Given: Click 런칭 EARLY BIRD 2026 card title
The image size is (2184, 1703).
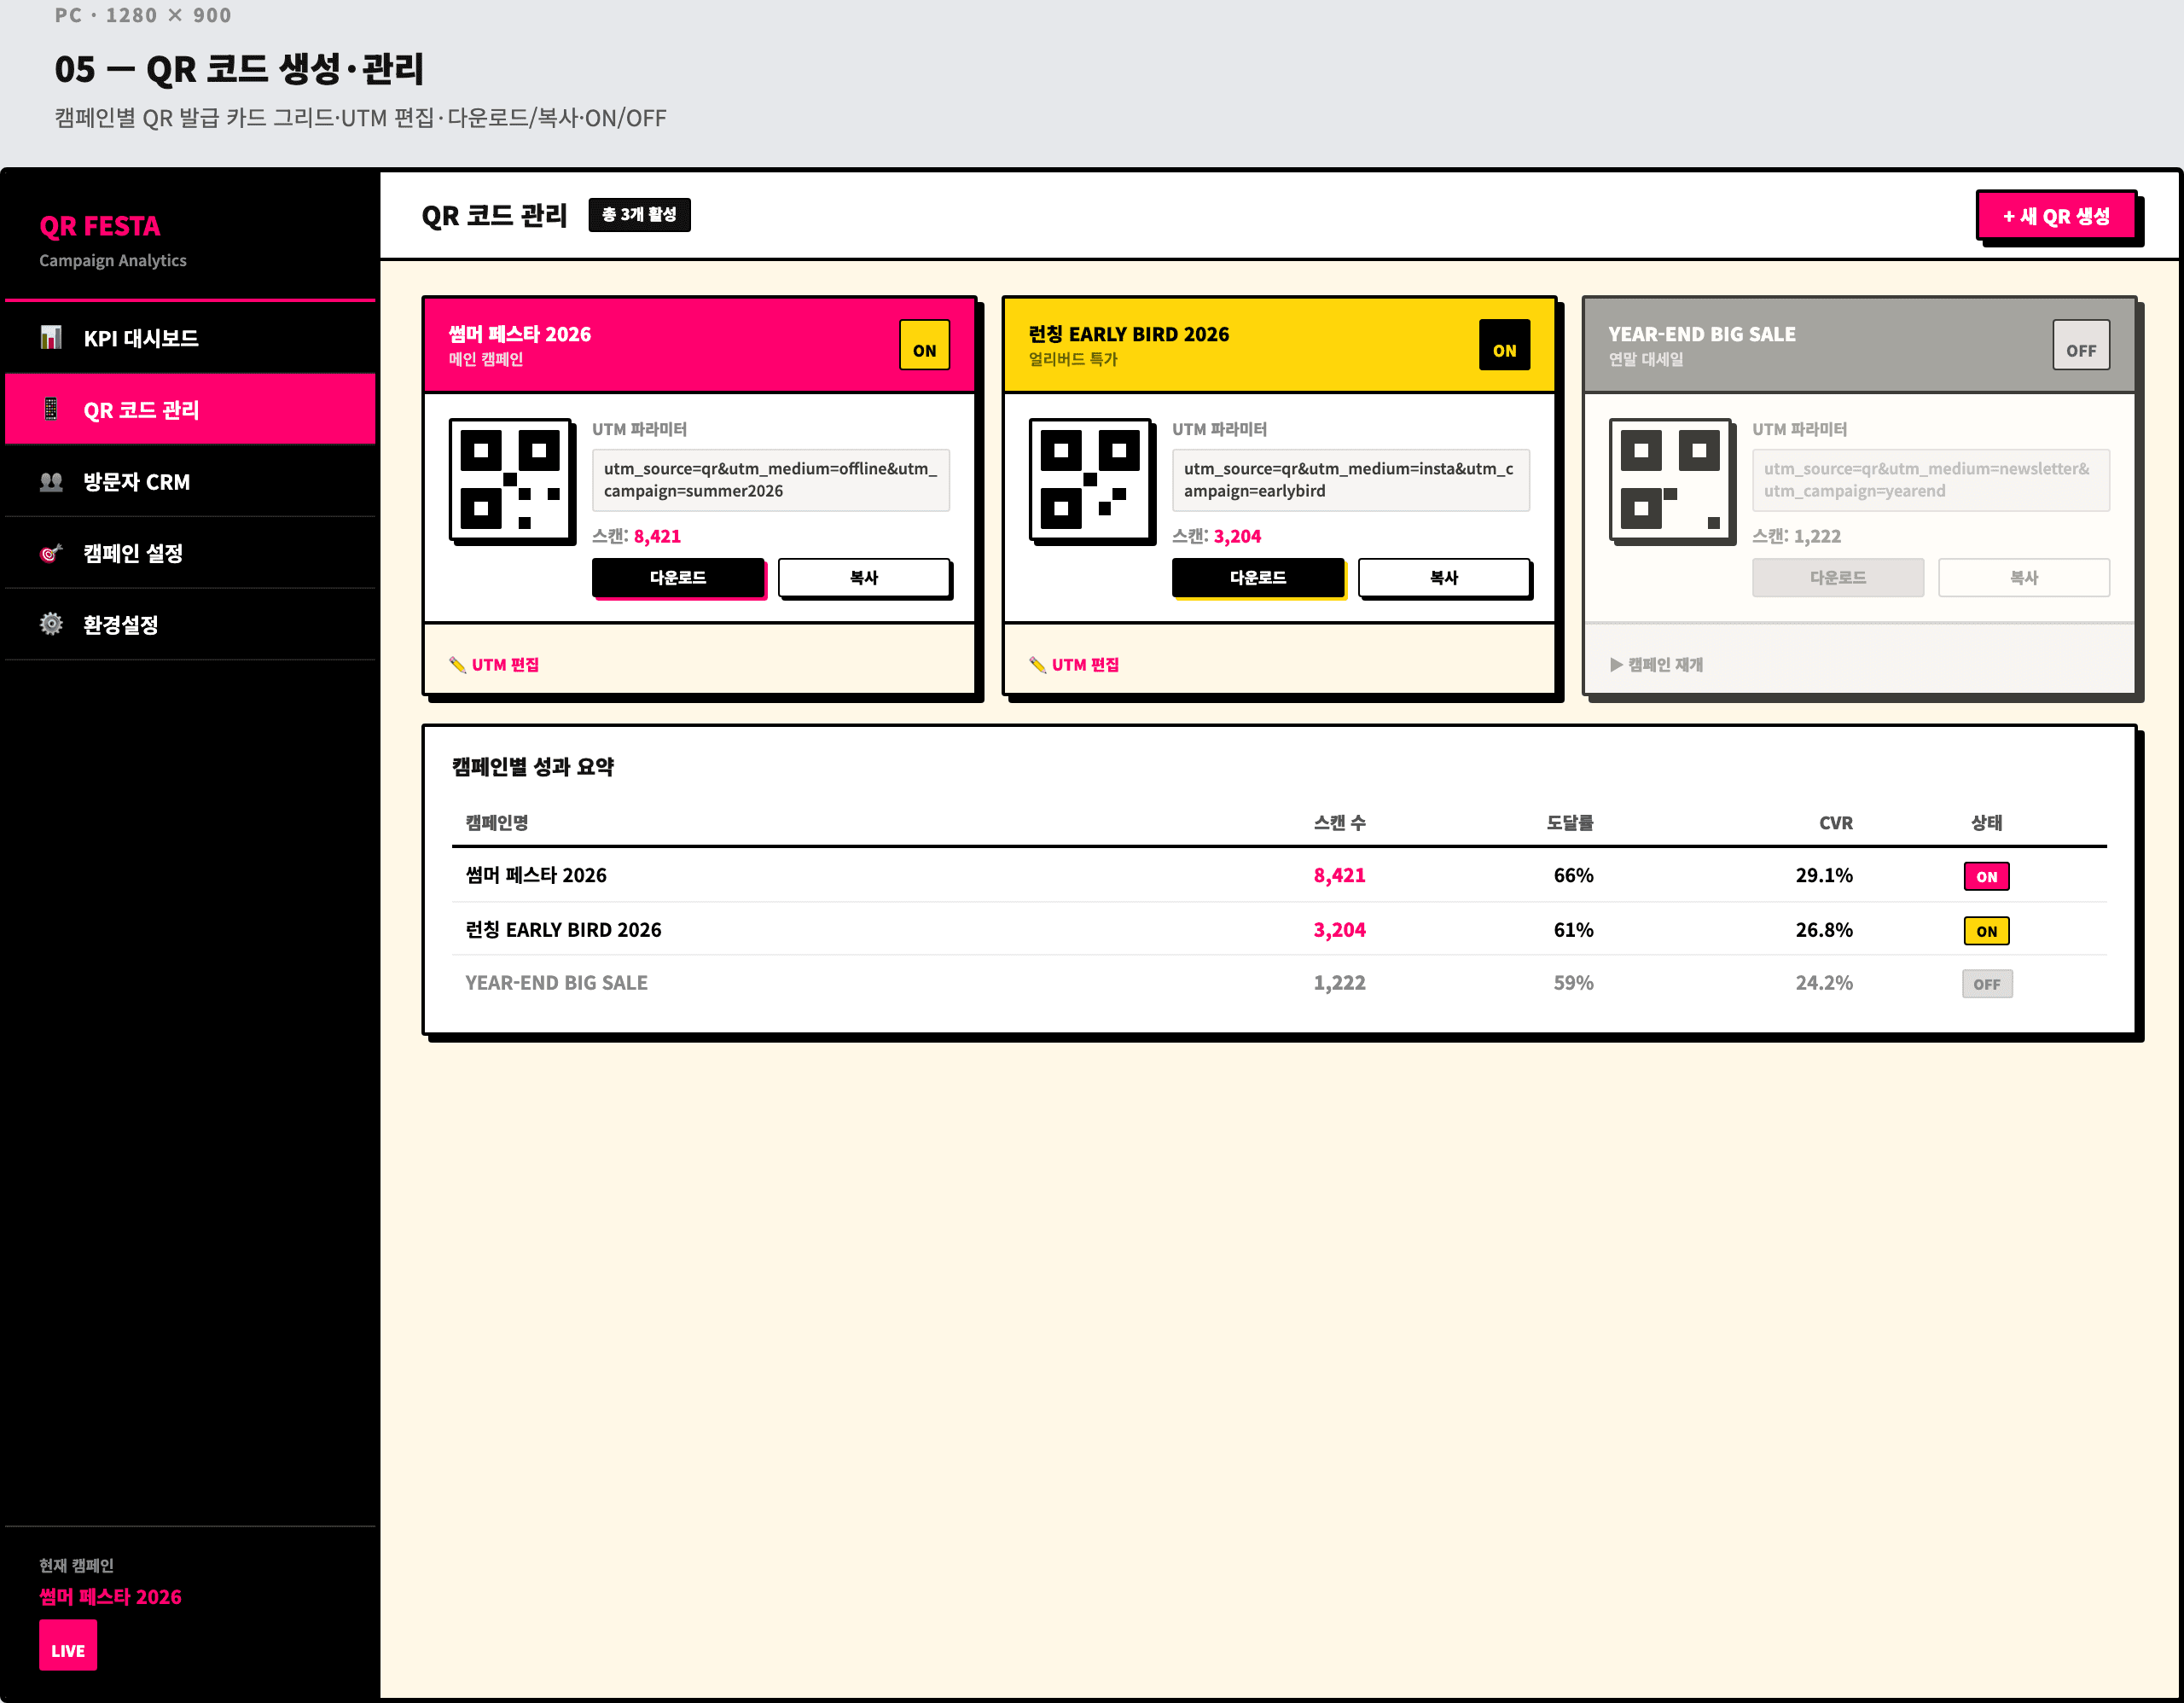Looking at the screenshot, I should pos(1129,334).
